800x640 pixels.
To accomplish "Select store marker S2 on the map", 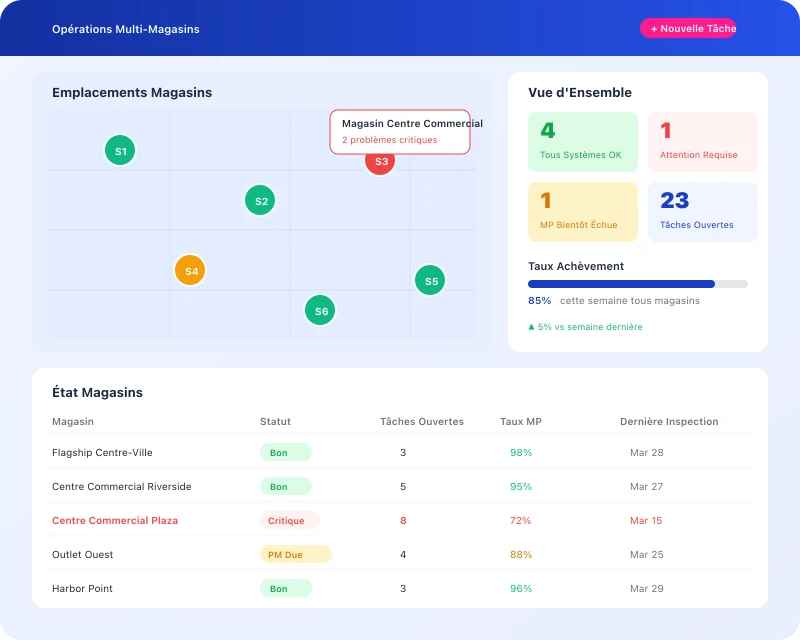I will 260,200.
